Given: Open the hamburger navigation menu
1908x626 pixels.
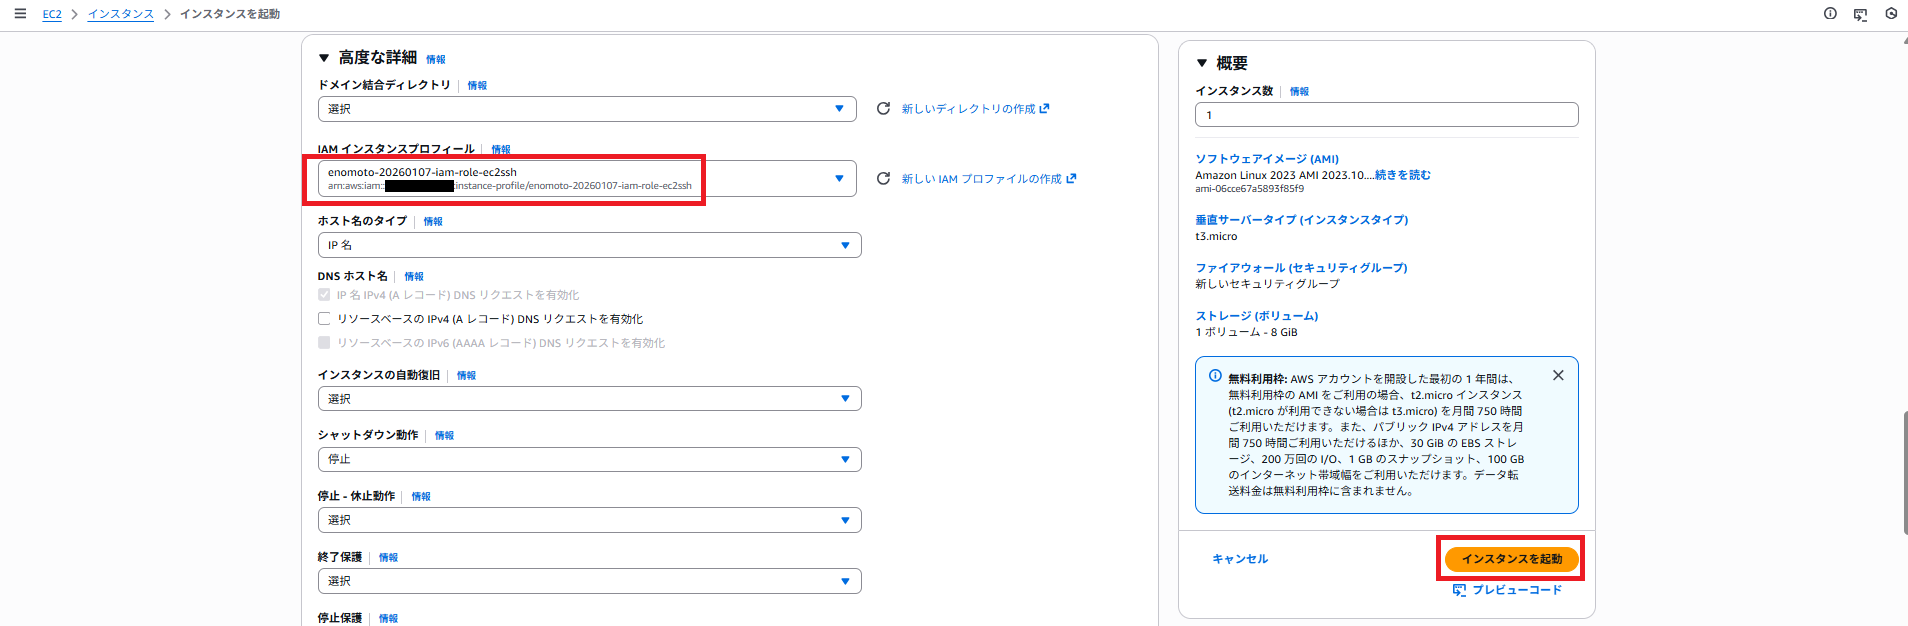Looking at the screenshot, I should pos(20,14).
